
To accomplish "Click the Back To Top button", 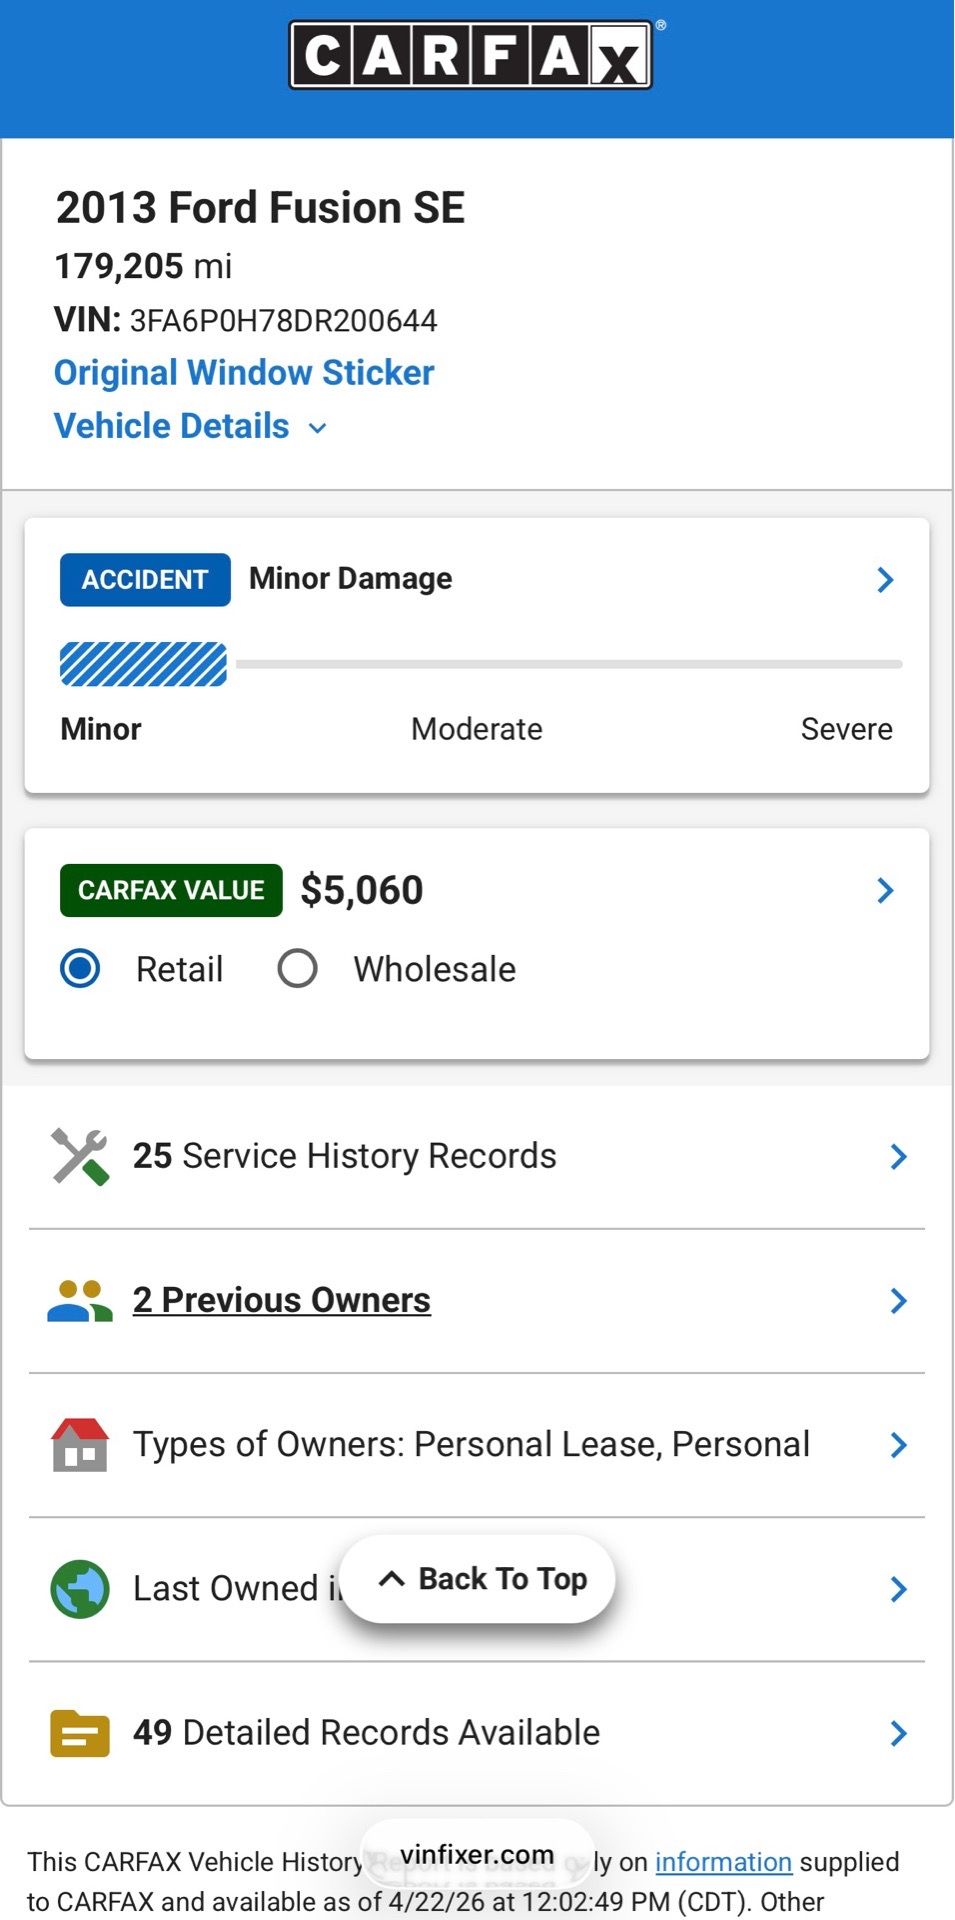I will pyautogui.click(x=477, y=1579).
